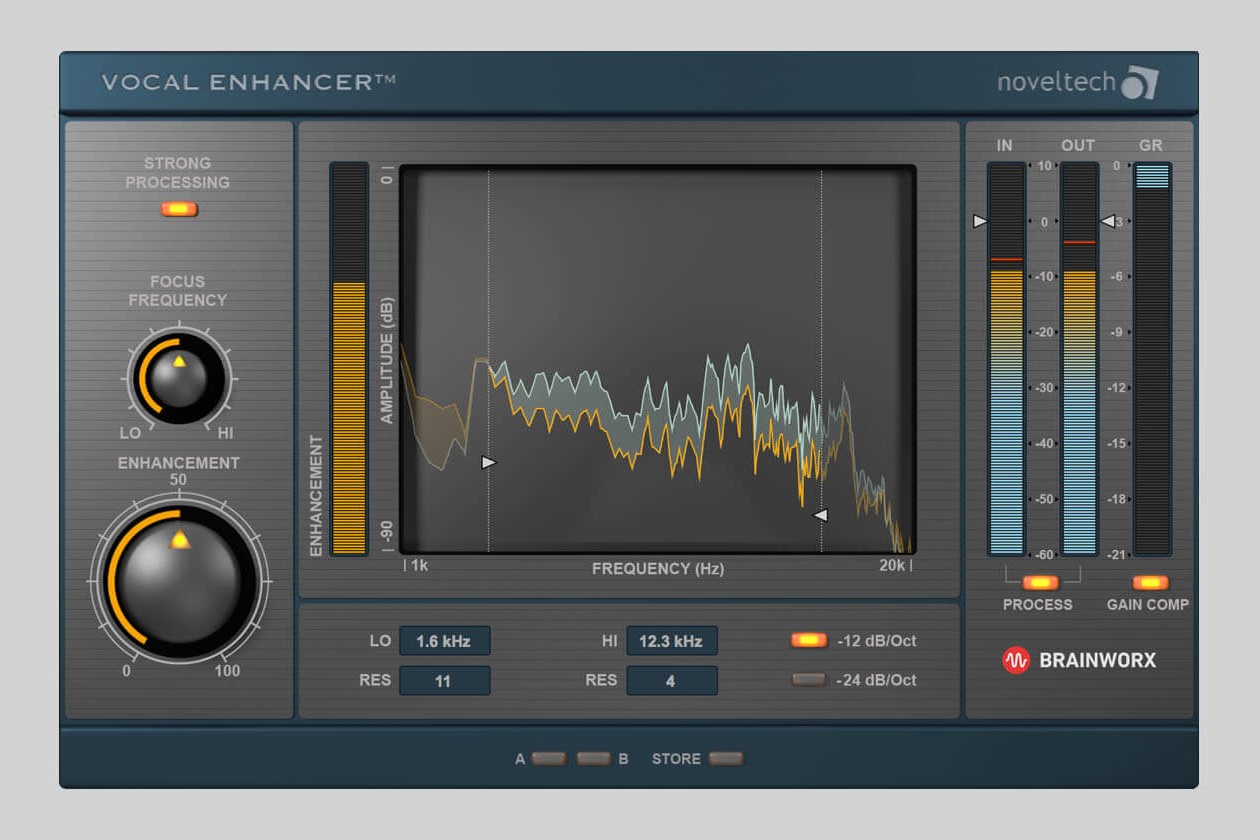
Task: Click the high frequency triangle marker in the spectrum display
Action: click(820, 515)
